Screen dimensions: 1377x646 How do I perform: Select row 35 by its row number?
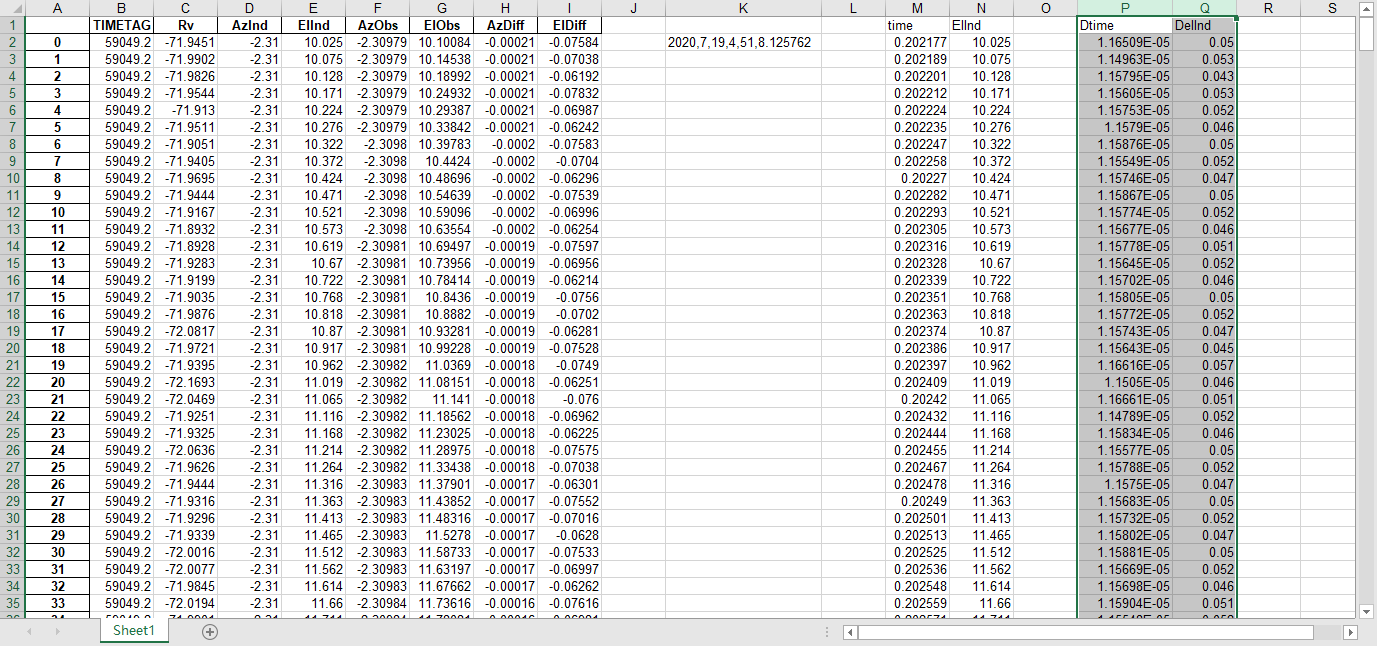(30, 603)
